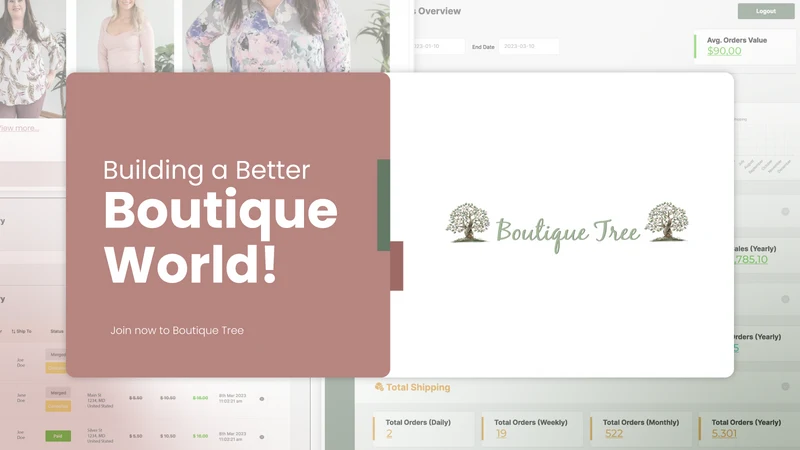Viewport: 800px width, 450px height.
Task: View order details eye icon for Main St row
Action: [x=262, y=399]
